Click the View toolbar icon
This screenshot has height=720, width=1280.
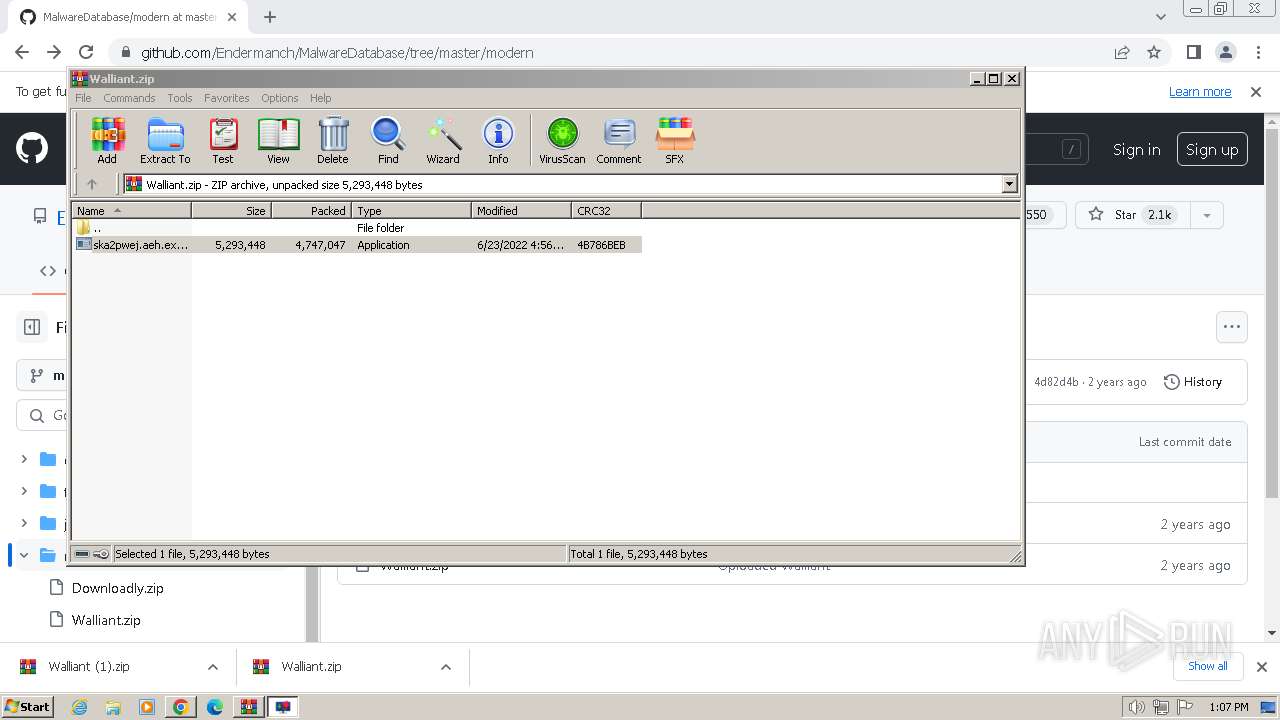[278, 140]
